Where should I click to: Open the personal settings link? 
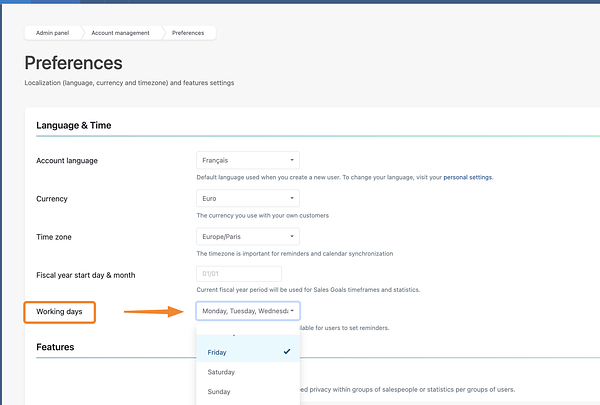[467, 177]
